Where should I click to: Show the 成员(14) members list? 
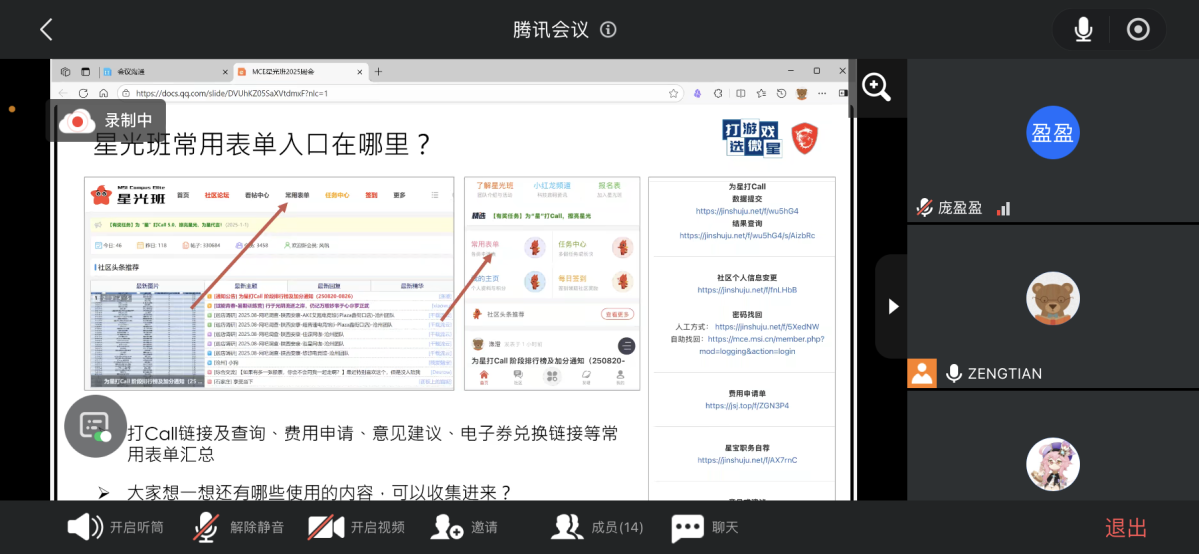[598, 527]
